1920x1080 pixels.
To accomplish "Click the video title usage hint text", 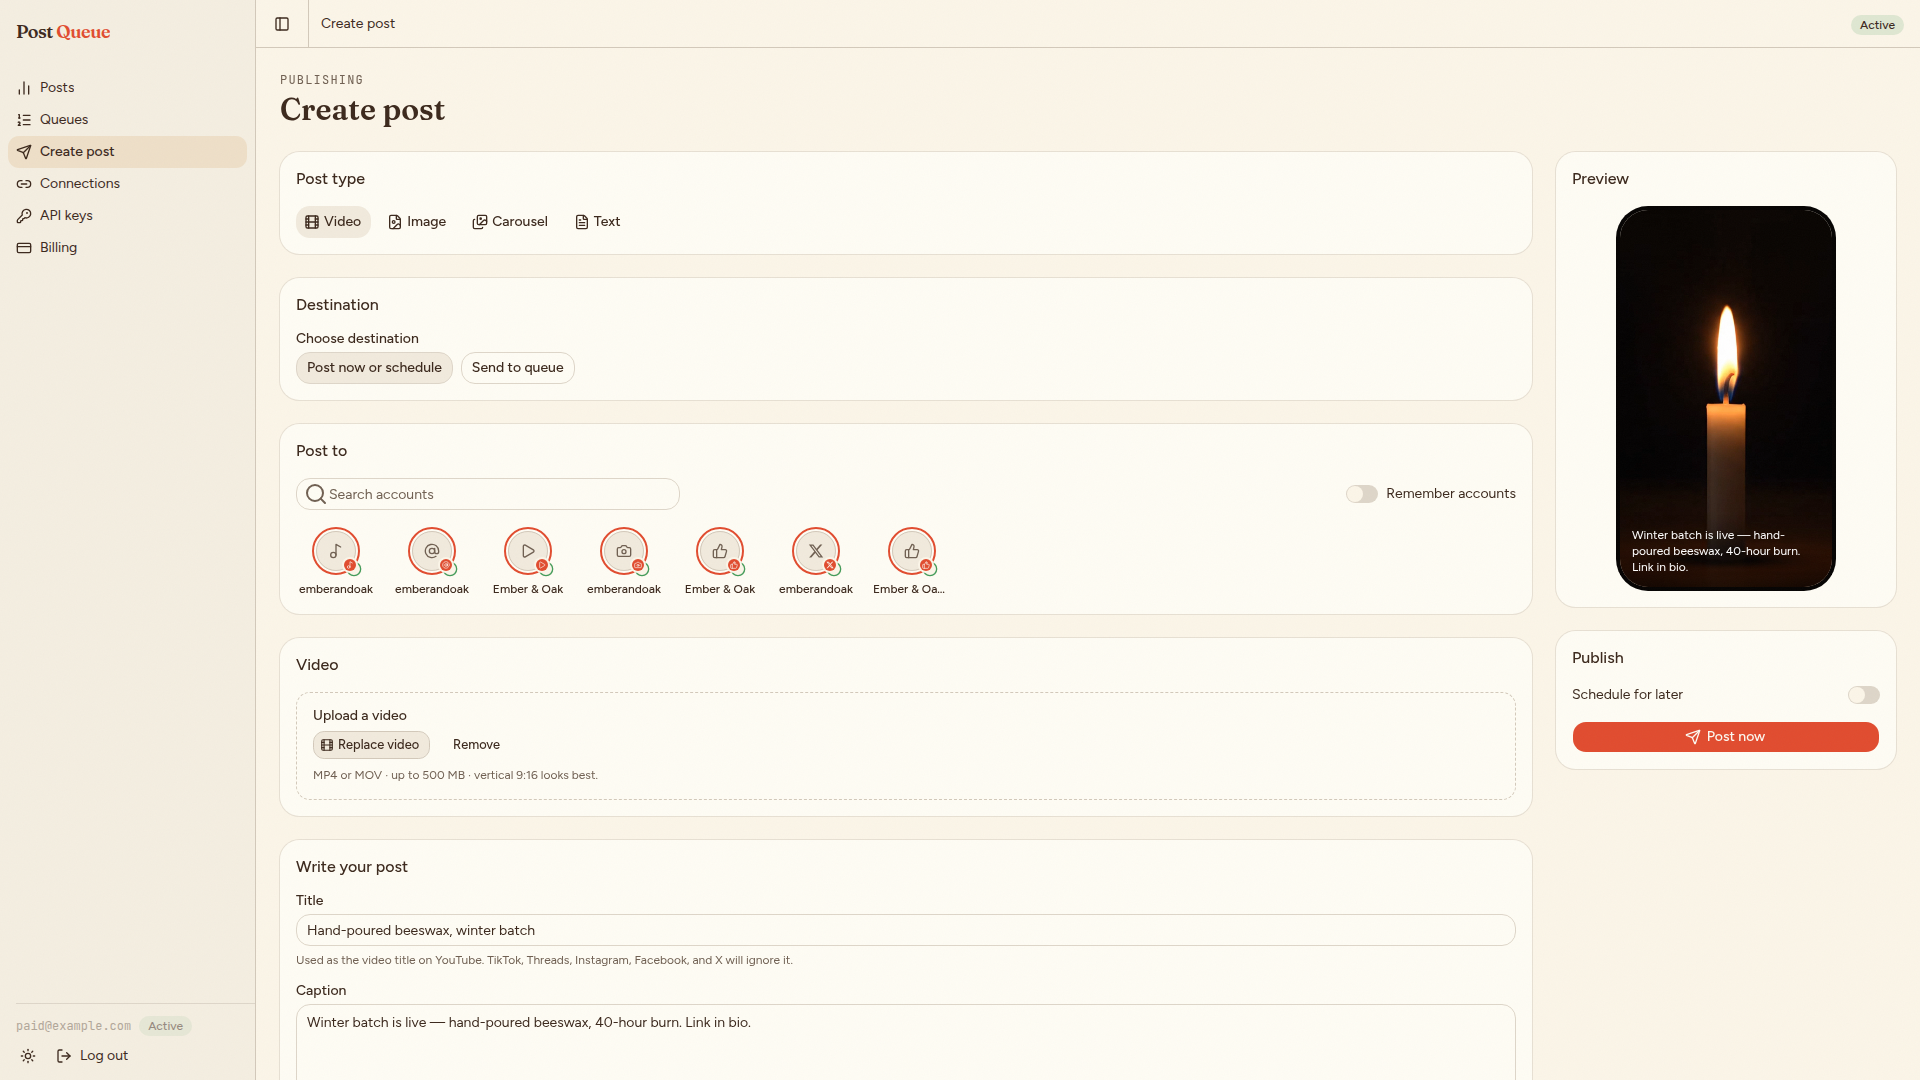I will coord(544,960).
